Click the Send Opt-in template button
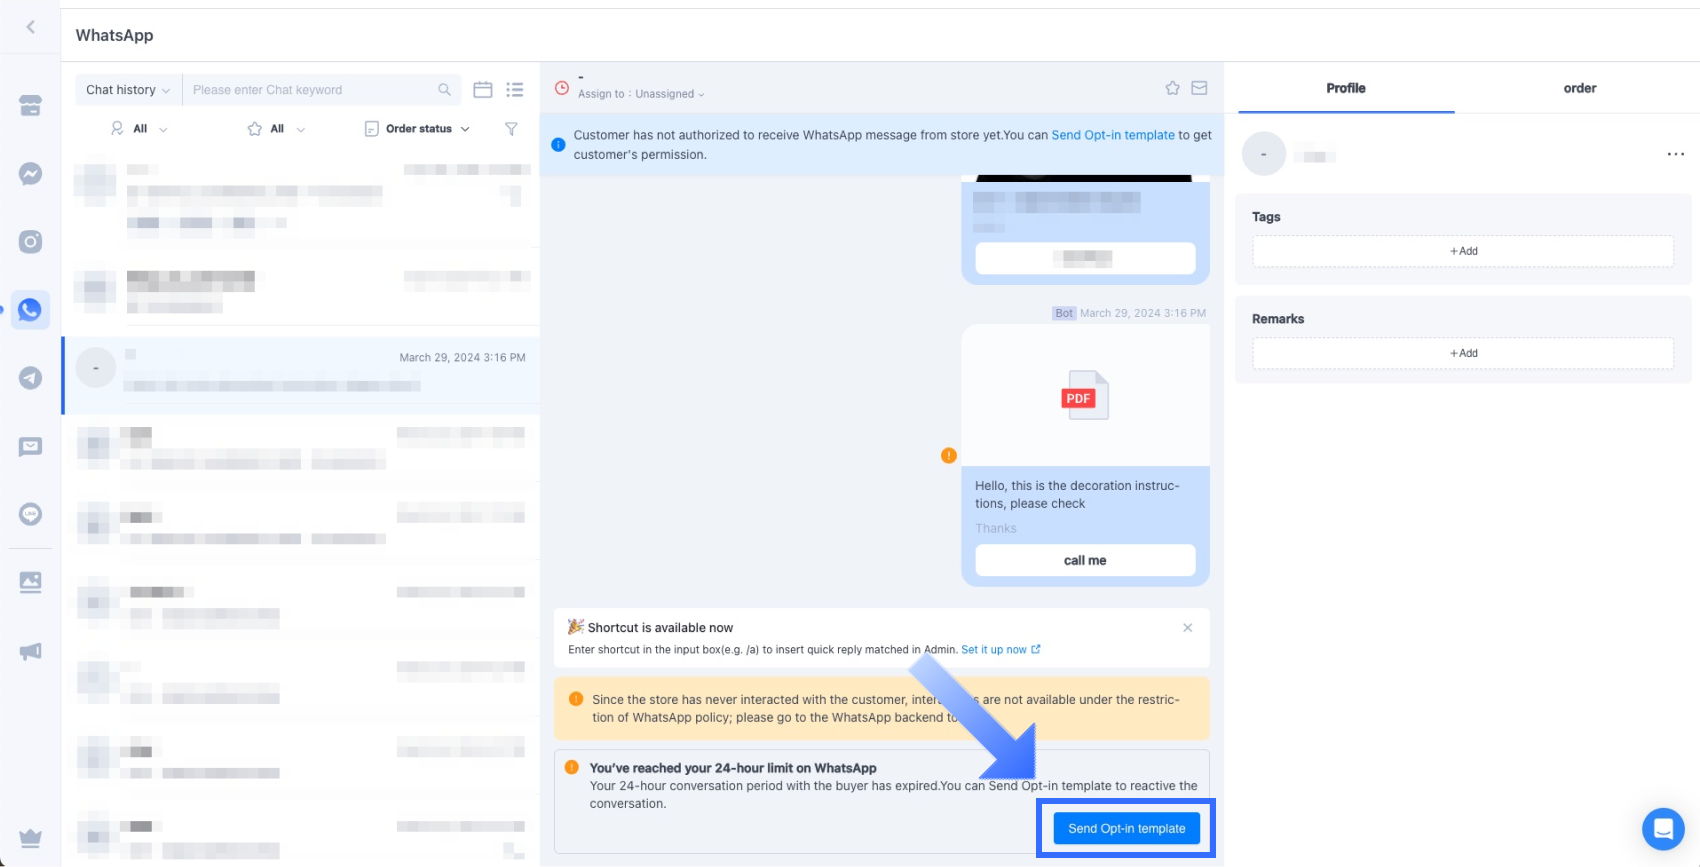Image resolution: width=1700 pixels, height=867 pixels. tap(1127, 828)
